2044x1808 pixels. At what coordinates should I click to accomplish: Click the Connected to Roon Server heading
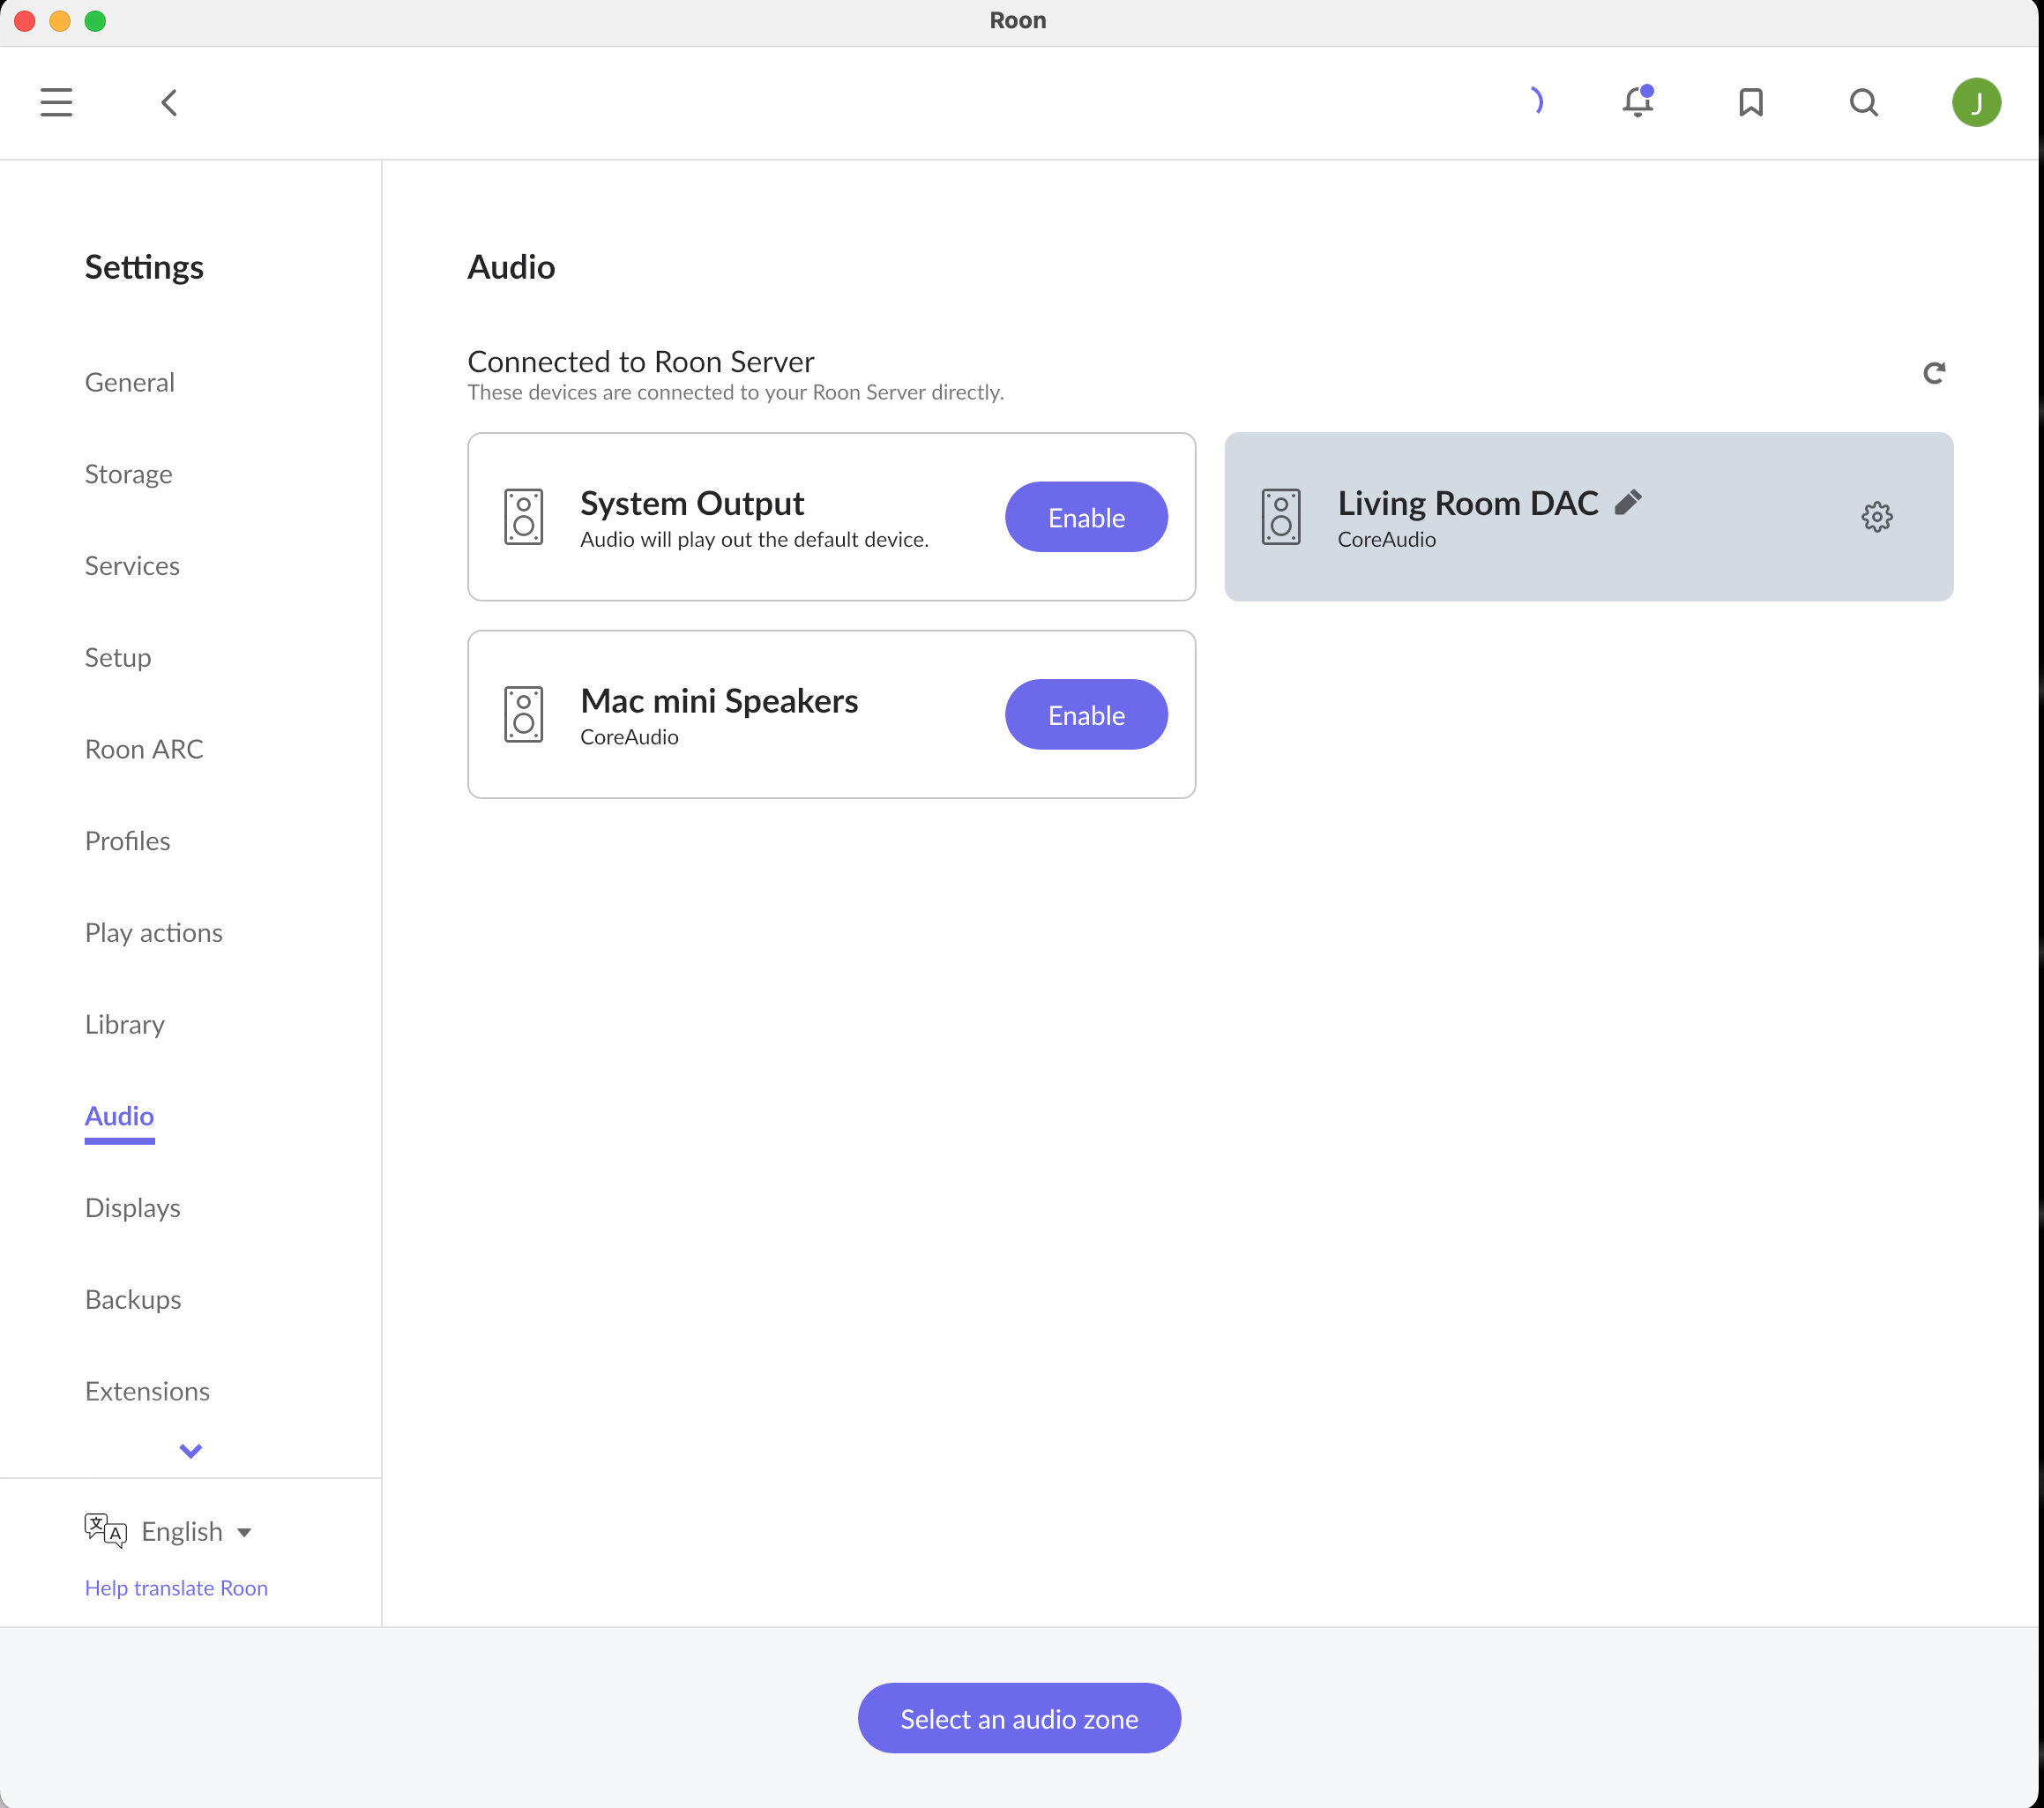(641, 361)
